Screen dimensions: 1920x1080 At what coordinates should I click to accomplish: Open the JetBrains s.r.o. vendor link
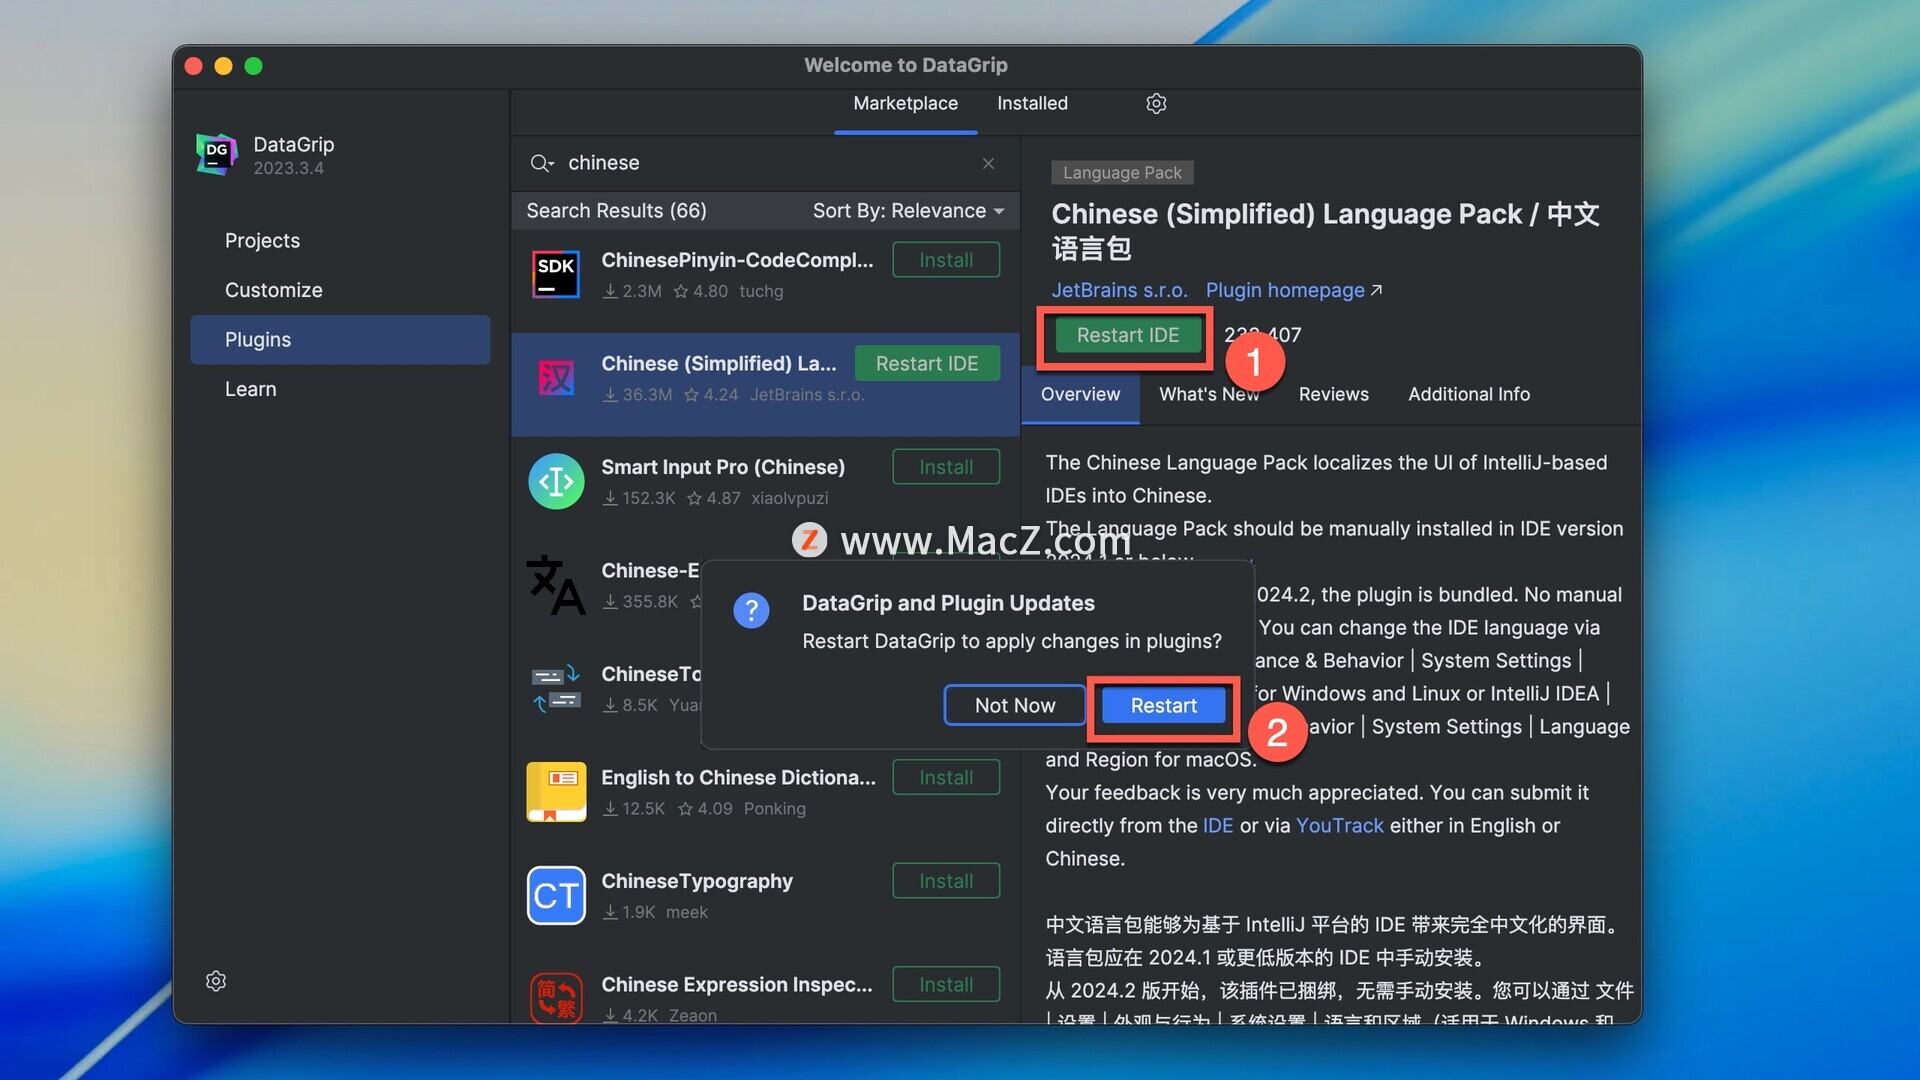(1119, 290)
